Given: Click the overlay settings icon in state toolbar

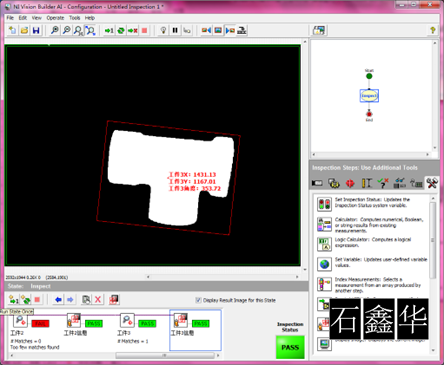Looking at the screenshot, I should [x=114, y=300].
